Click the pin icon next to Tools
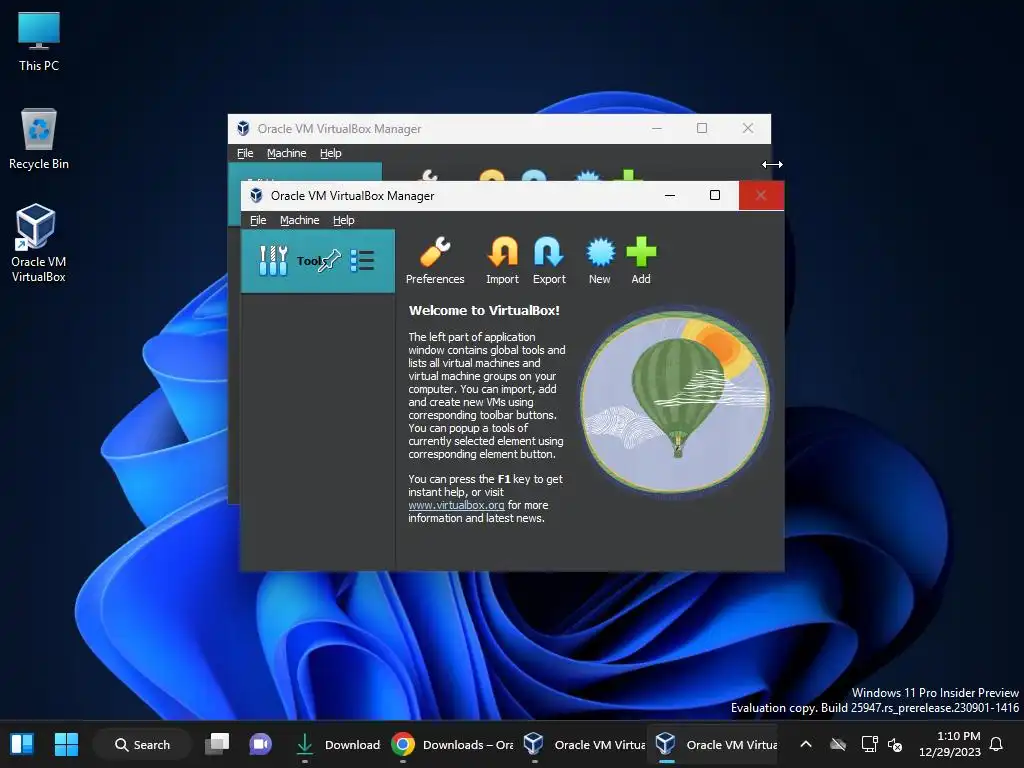 click(x=330, y=260)
